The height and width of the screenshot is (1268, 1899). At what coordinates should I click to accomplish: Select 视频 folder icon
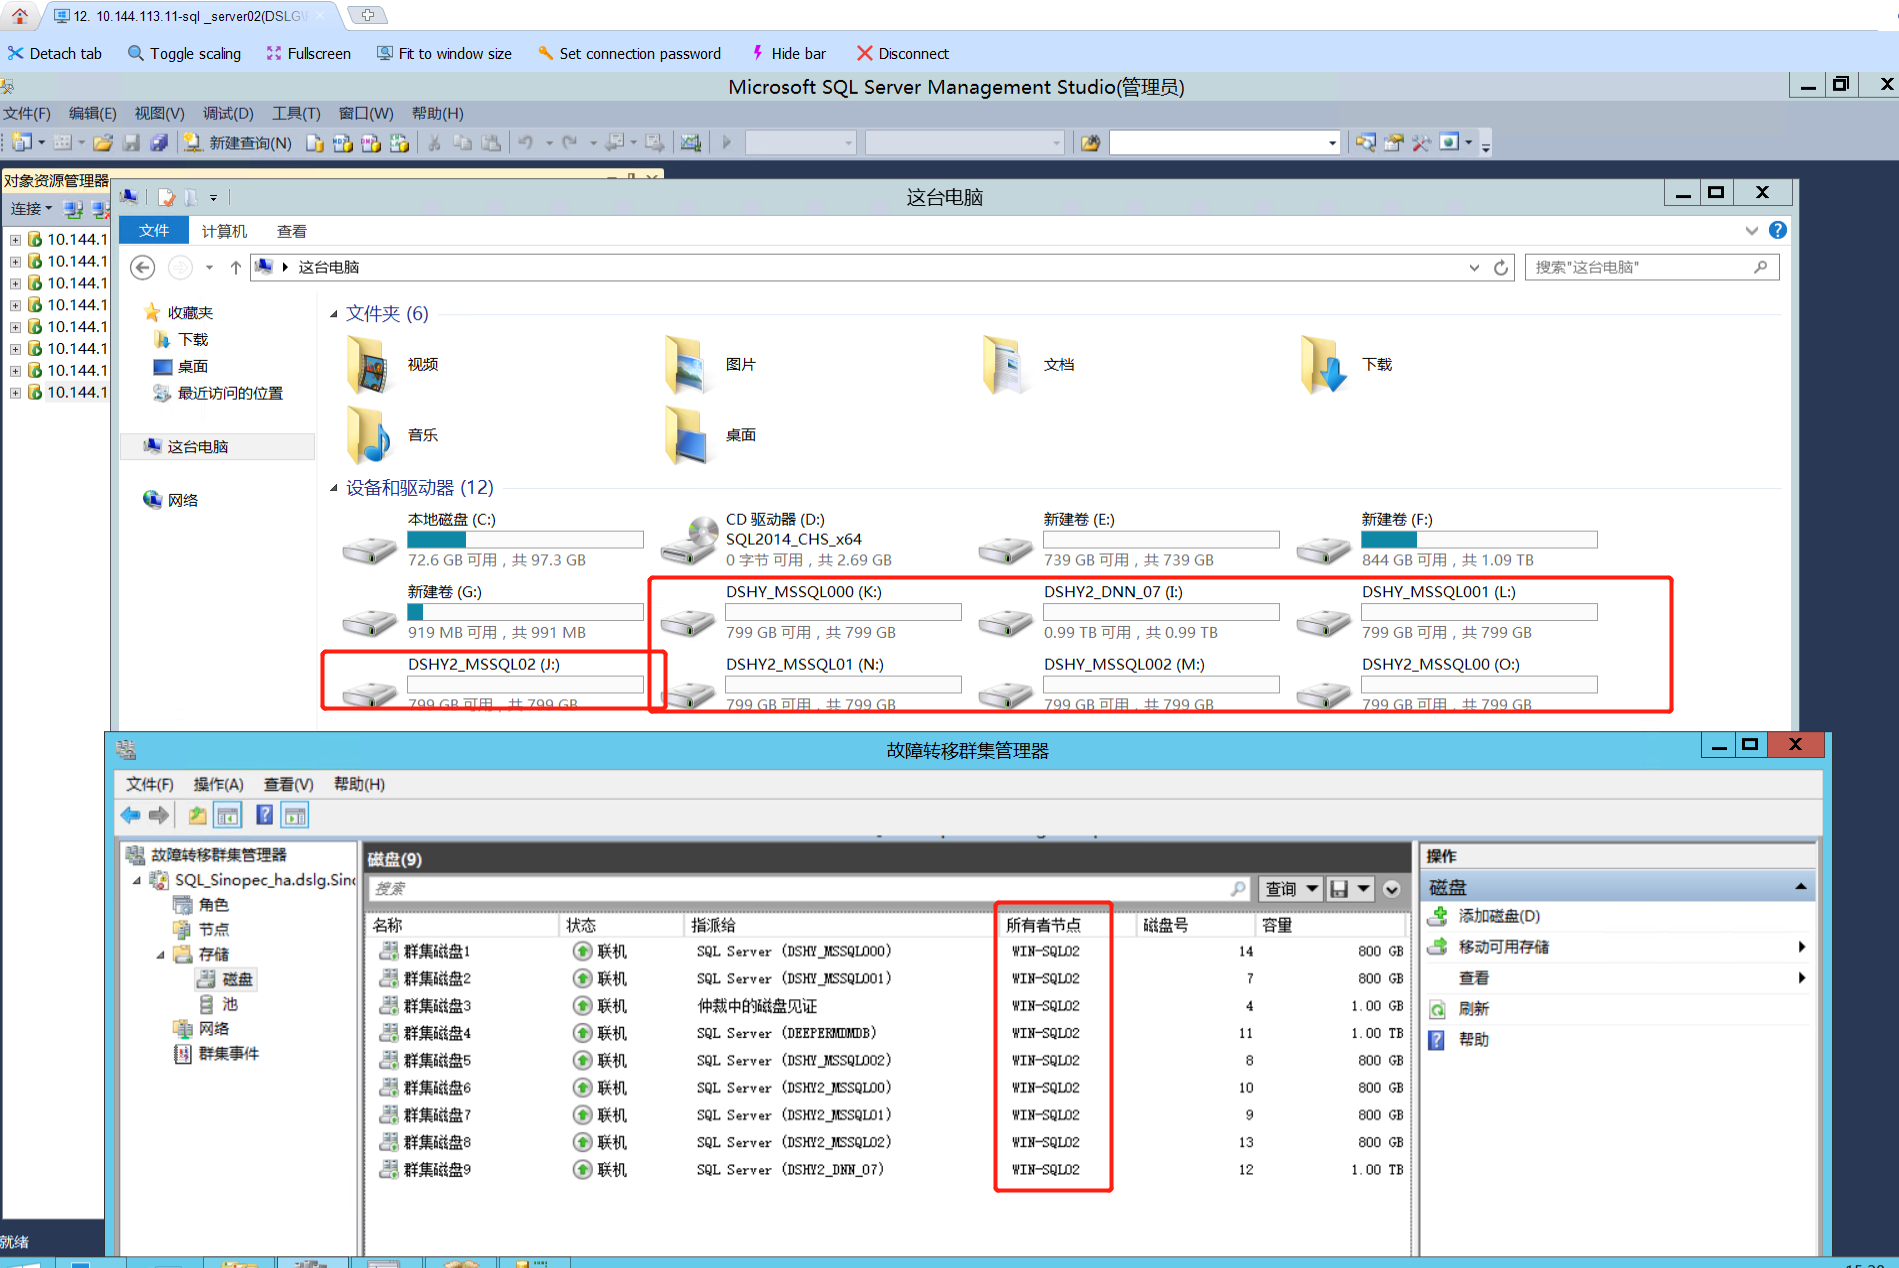368,365
